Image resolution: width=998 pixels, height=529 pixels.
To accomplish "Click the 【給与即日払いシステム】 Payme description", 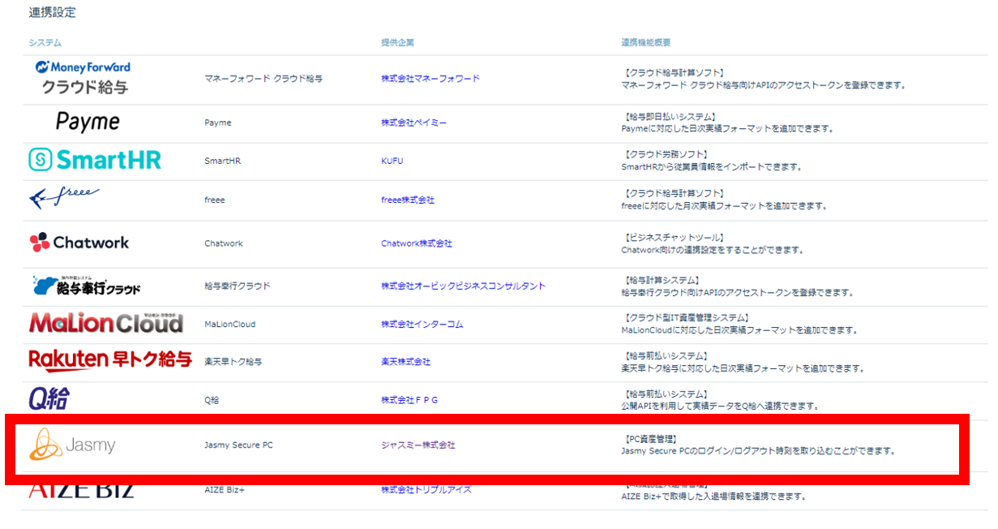I will pos(727,122).
